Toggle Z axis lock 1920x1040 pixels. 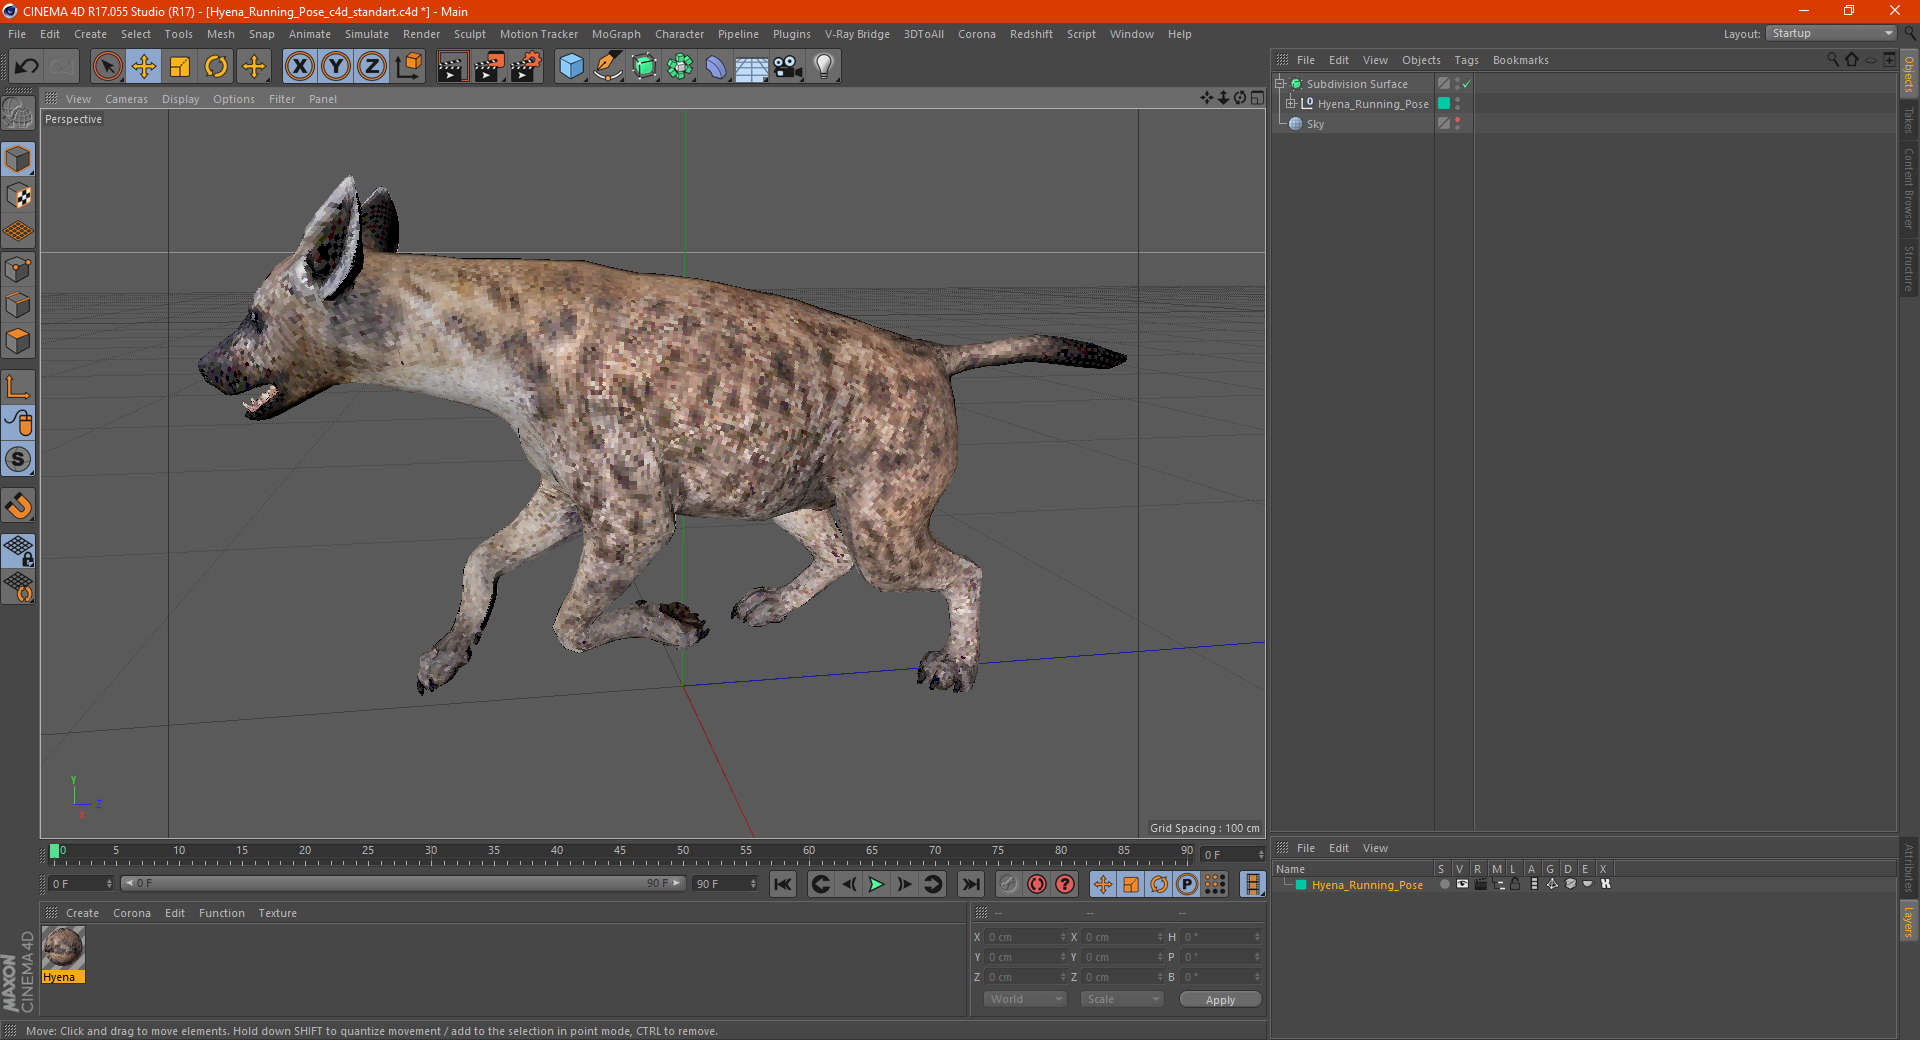(x=372, y=67)
